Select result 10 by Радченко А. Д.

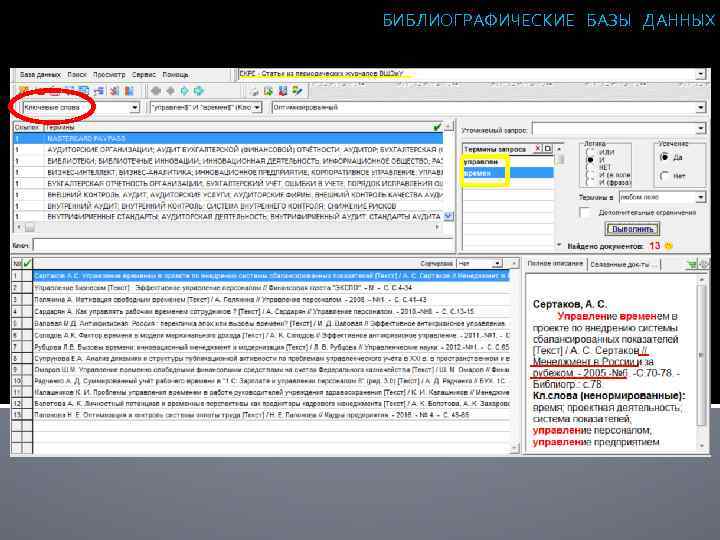tap(271, 381)
